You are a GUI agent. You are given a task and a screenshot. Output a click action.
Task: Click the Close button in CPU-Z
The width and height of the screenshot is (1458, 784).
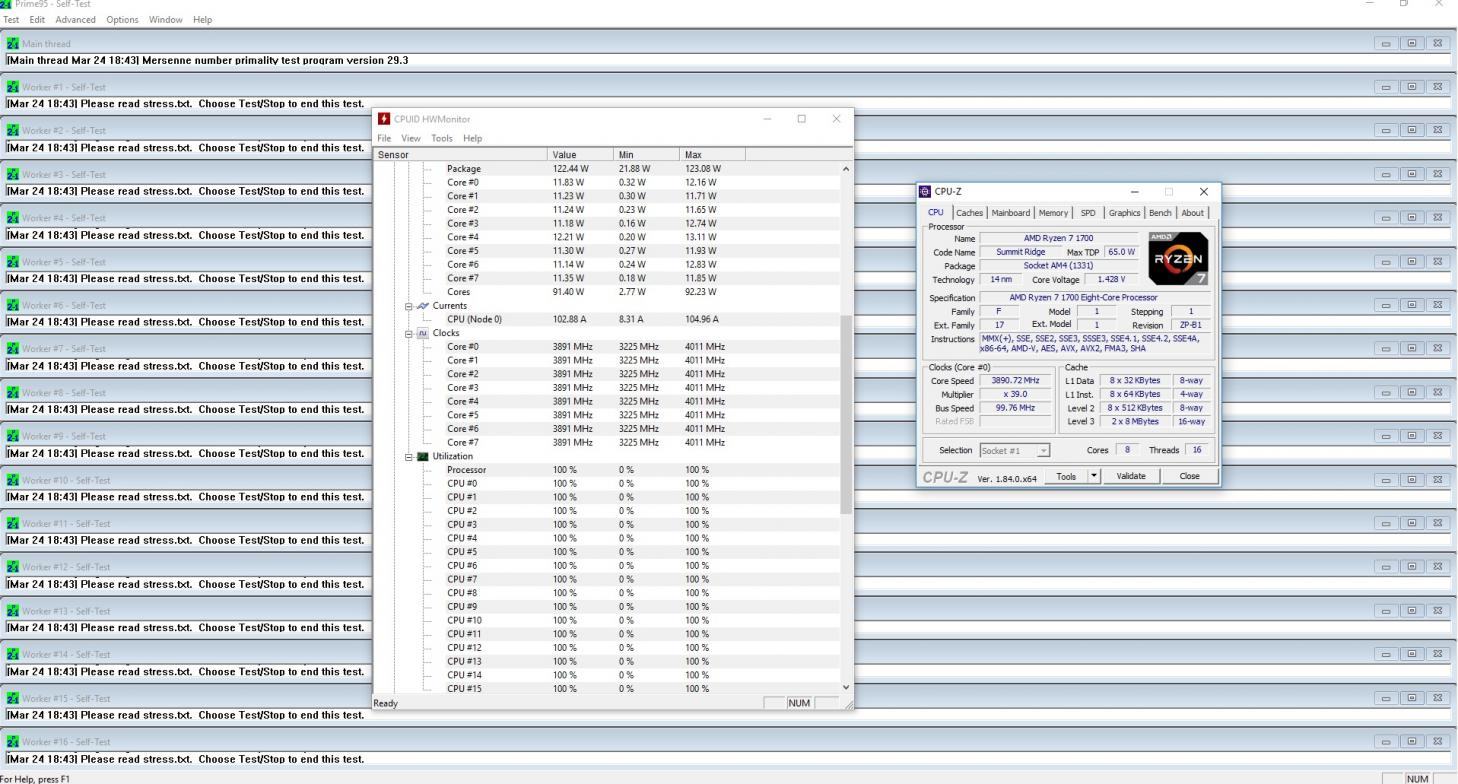pos(1189,476)
